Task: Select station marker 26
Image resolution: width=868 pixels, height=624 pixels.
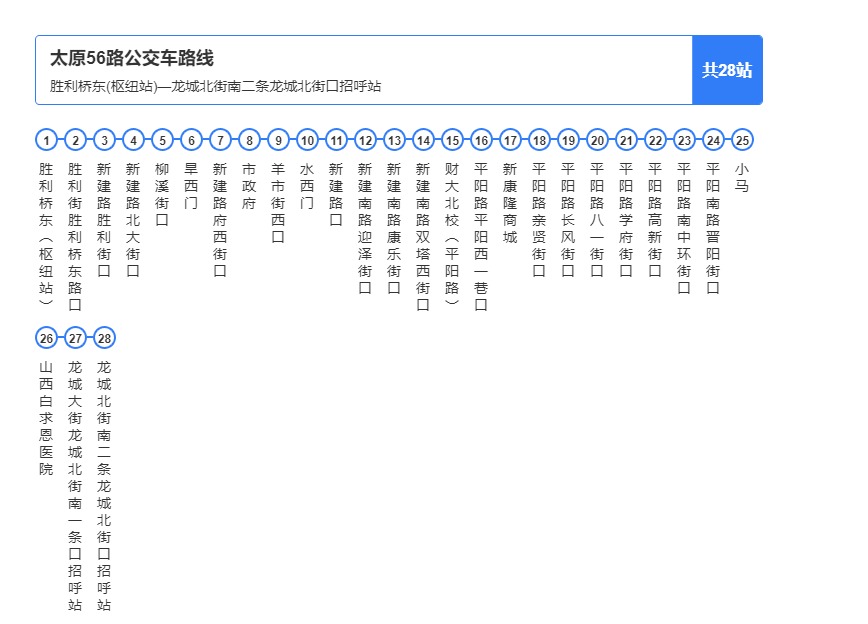Action: 46,338
